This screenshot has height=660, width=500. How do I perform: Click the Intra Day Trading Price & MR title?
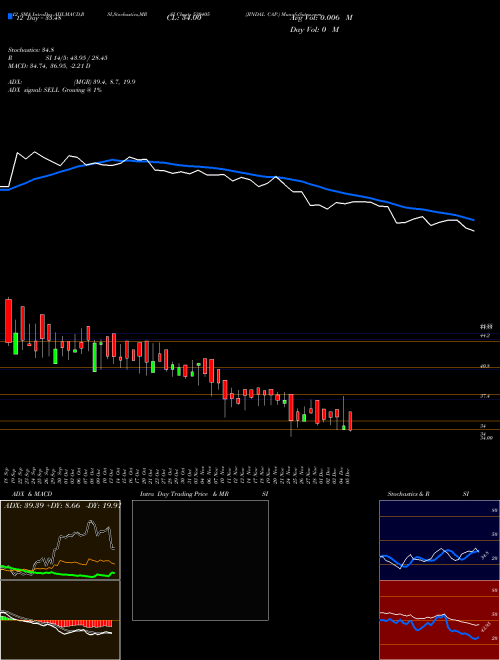[x=185, y=494]
